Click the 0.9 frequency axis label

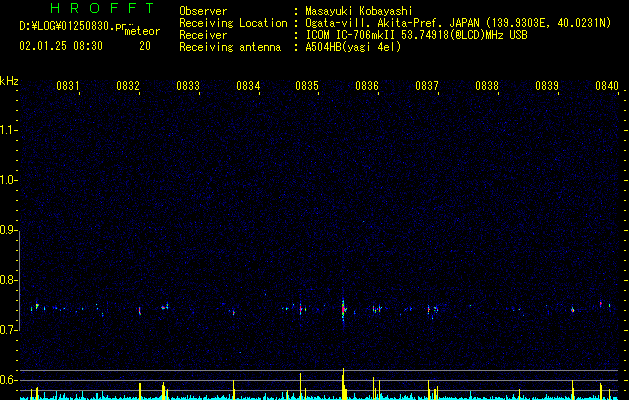(x=8, y=230)
